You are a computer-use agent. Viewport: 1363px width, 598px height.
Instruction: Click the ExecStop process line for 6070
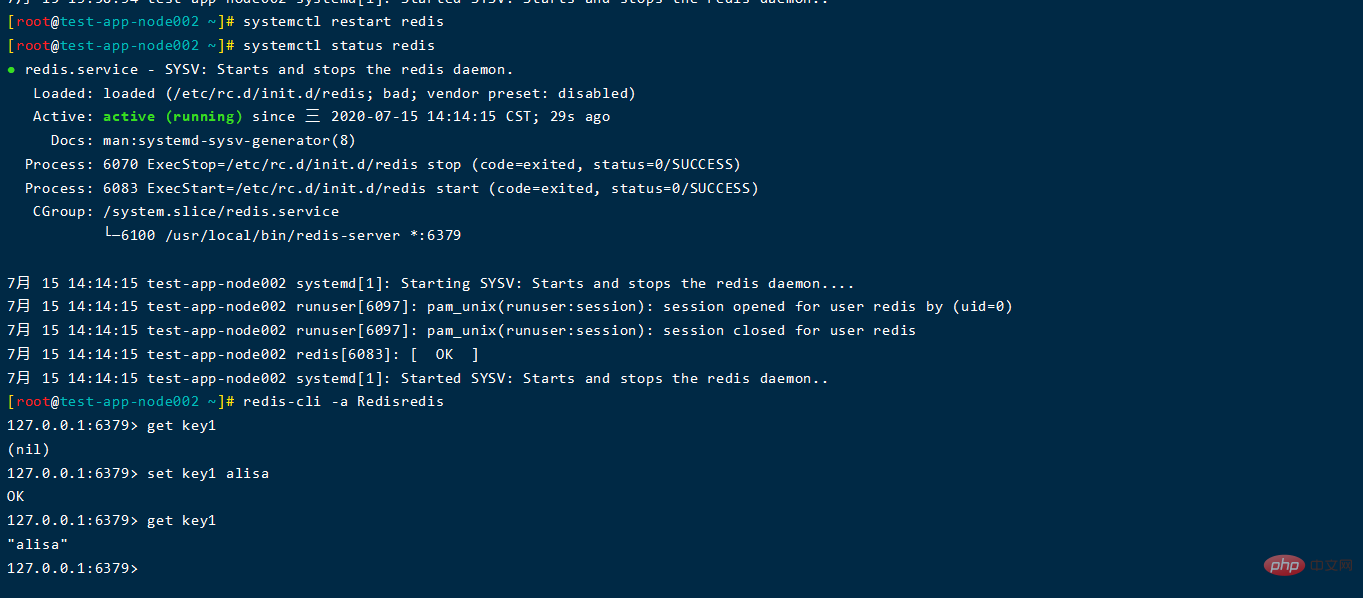pos(383,164)
